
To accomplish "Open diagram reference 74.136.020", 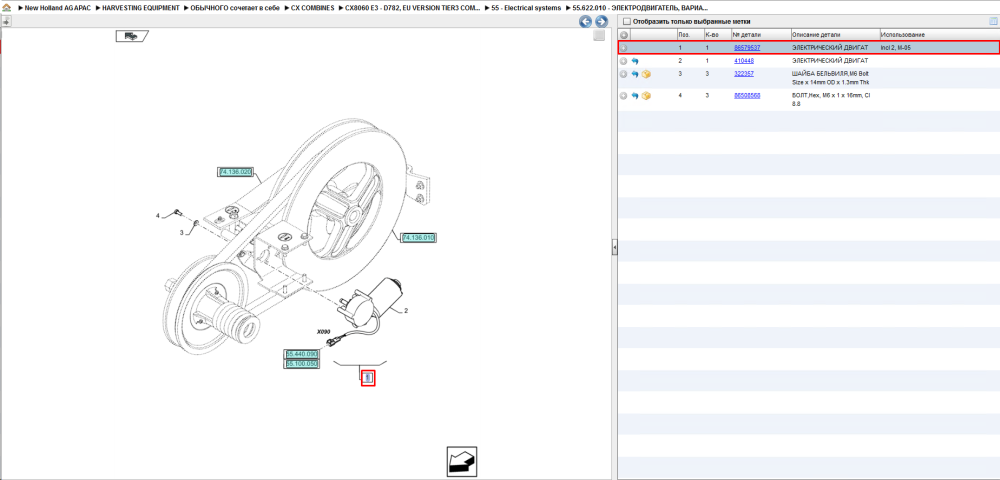I will (235, 172).
